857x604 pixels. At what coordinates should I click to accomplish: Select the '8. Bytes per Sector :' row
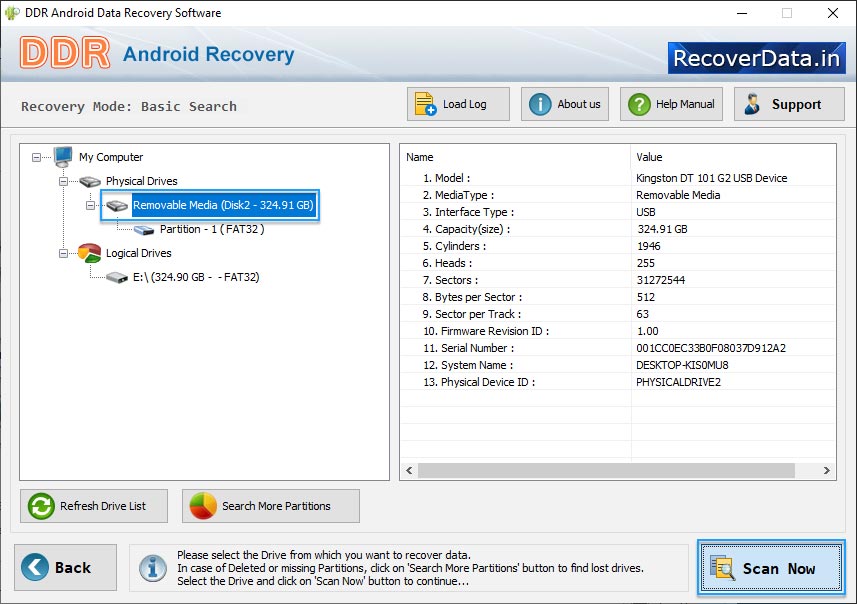point(618,297)
